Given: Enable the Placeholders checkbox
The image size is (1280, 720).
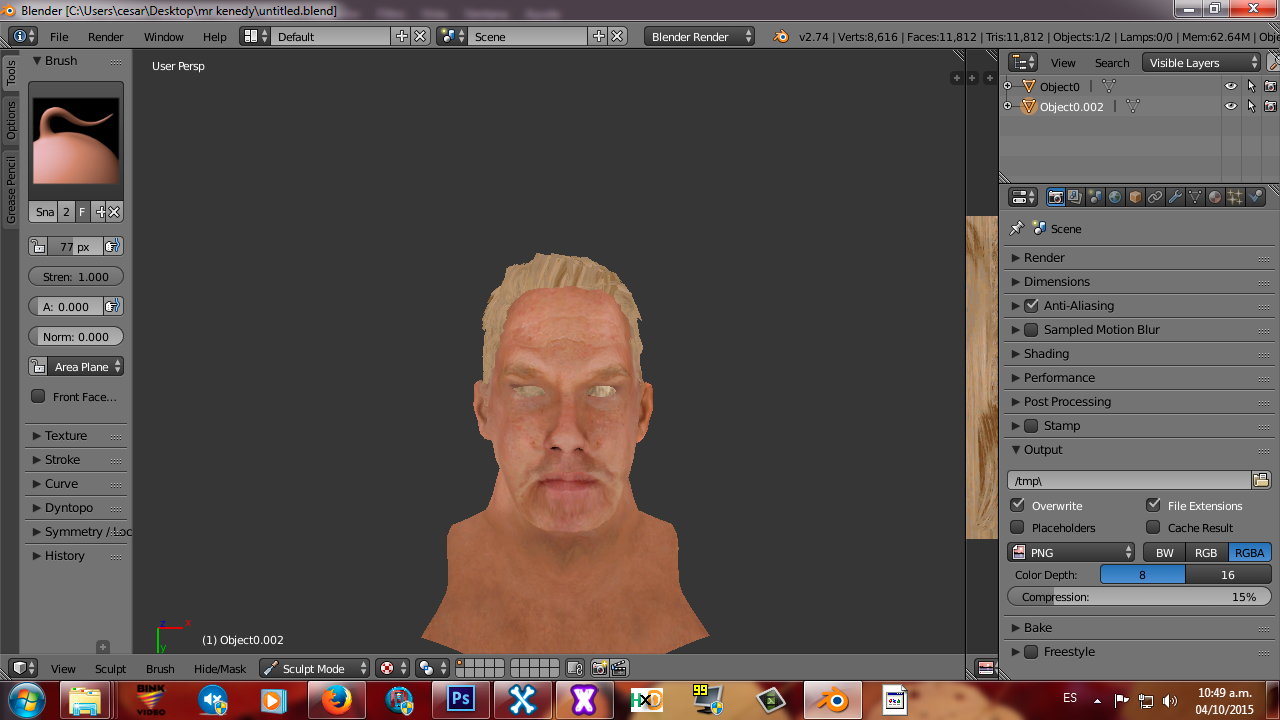Looking at the screenshot, I should pos(1017,527).
